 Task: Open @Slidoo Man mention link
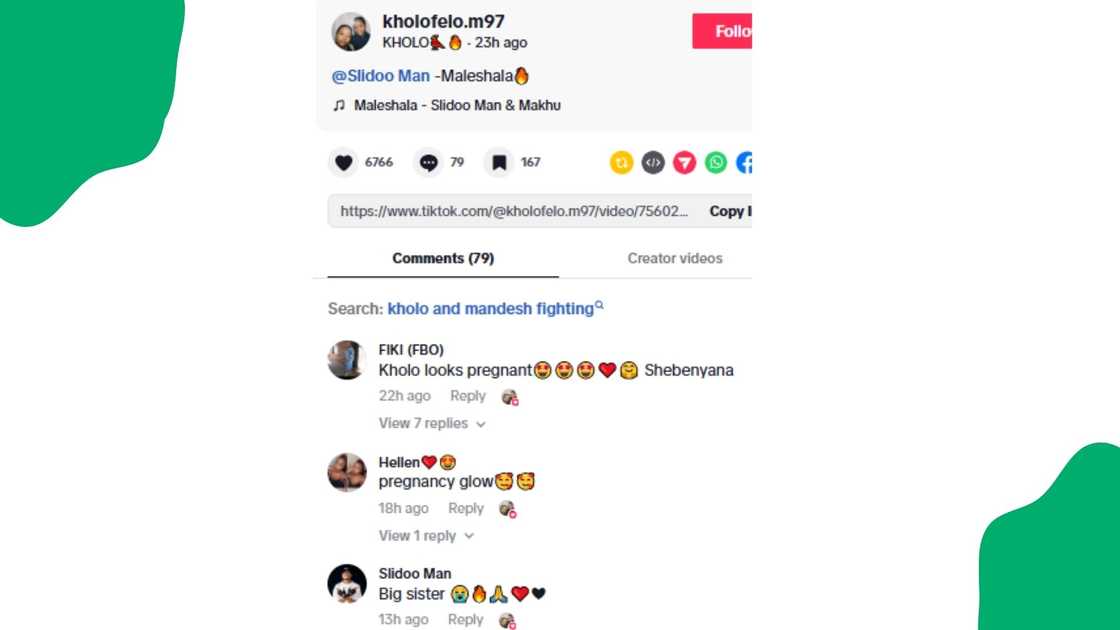tap(381, 76)
